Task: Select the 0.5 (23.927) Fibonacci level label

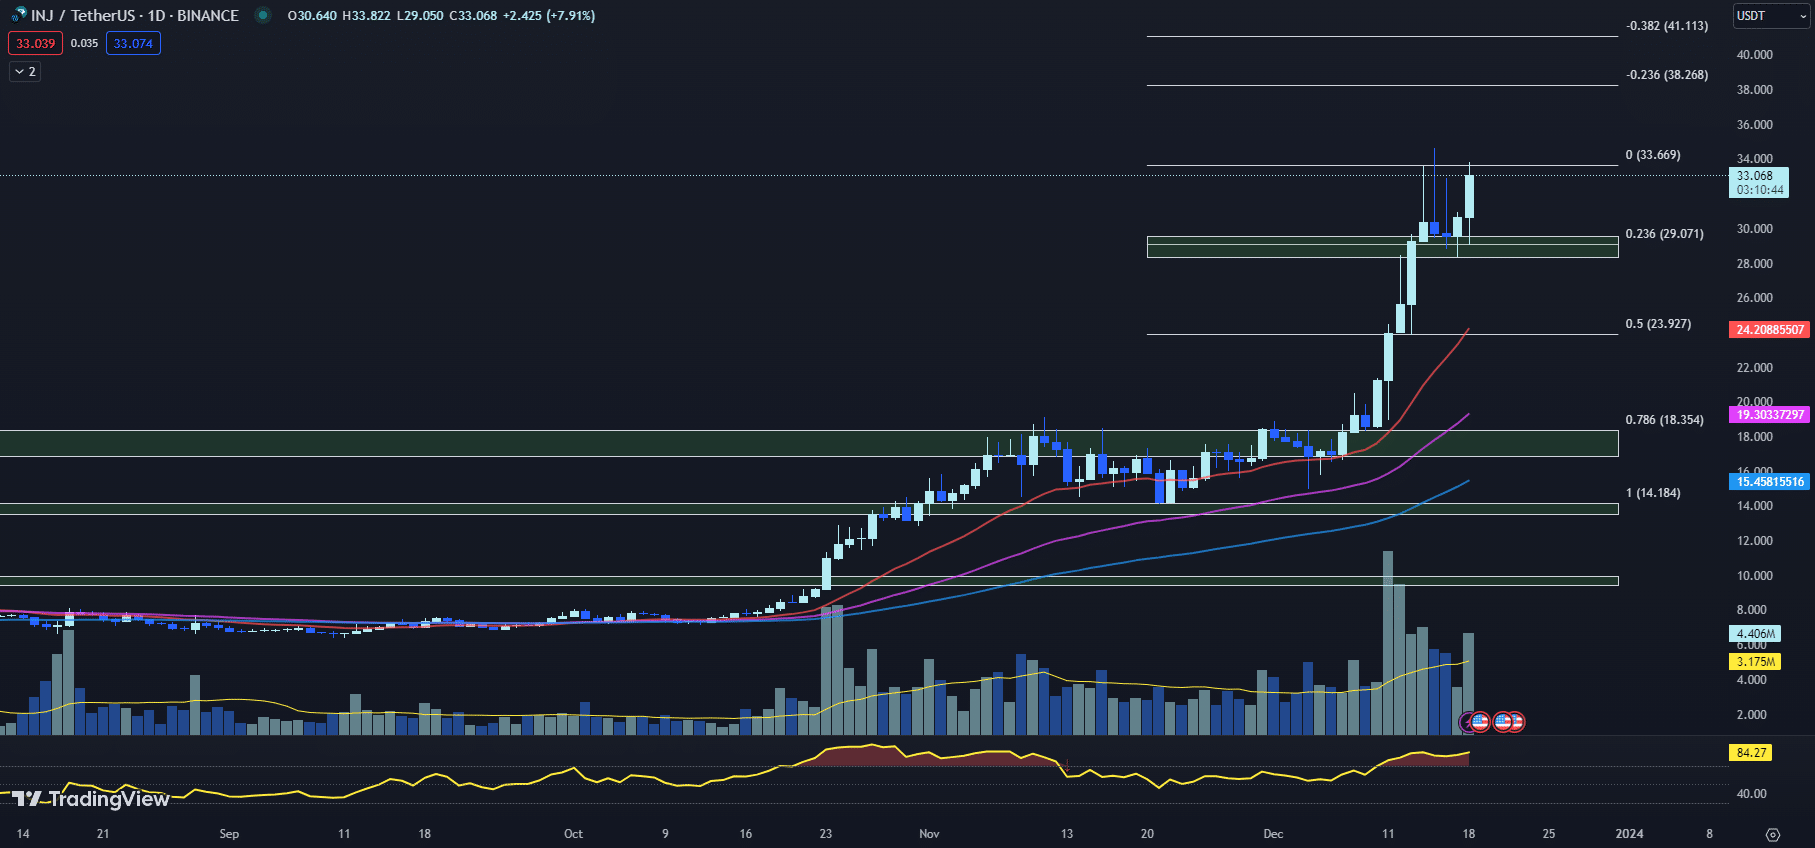Action: tap(1658, 324)
